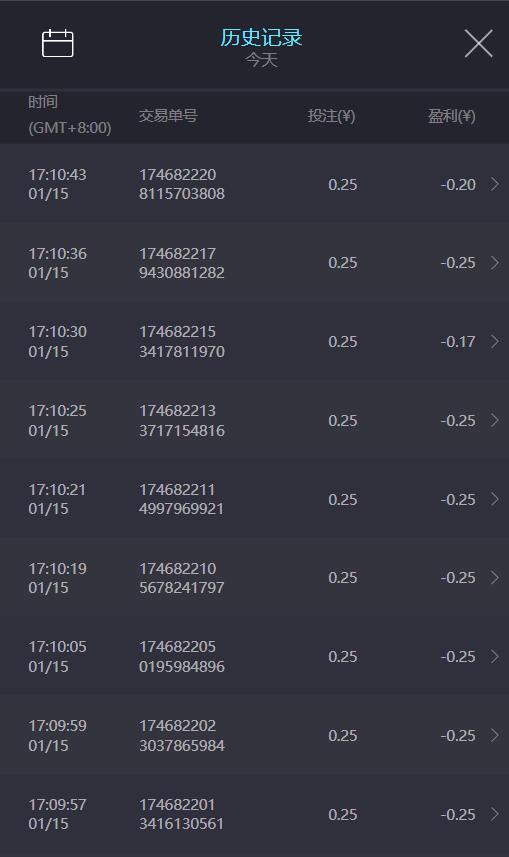Click chevron beside 17:09:59 record
This screenshot has width=509, height=857.
(494, 735)
